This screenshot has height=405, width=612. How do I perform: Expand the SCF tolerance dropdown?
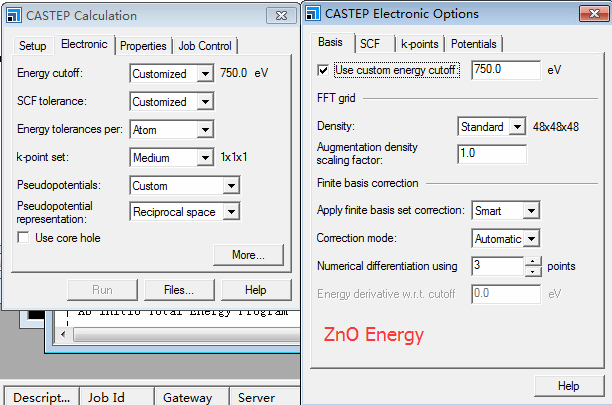205,101
